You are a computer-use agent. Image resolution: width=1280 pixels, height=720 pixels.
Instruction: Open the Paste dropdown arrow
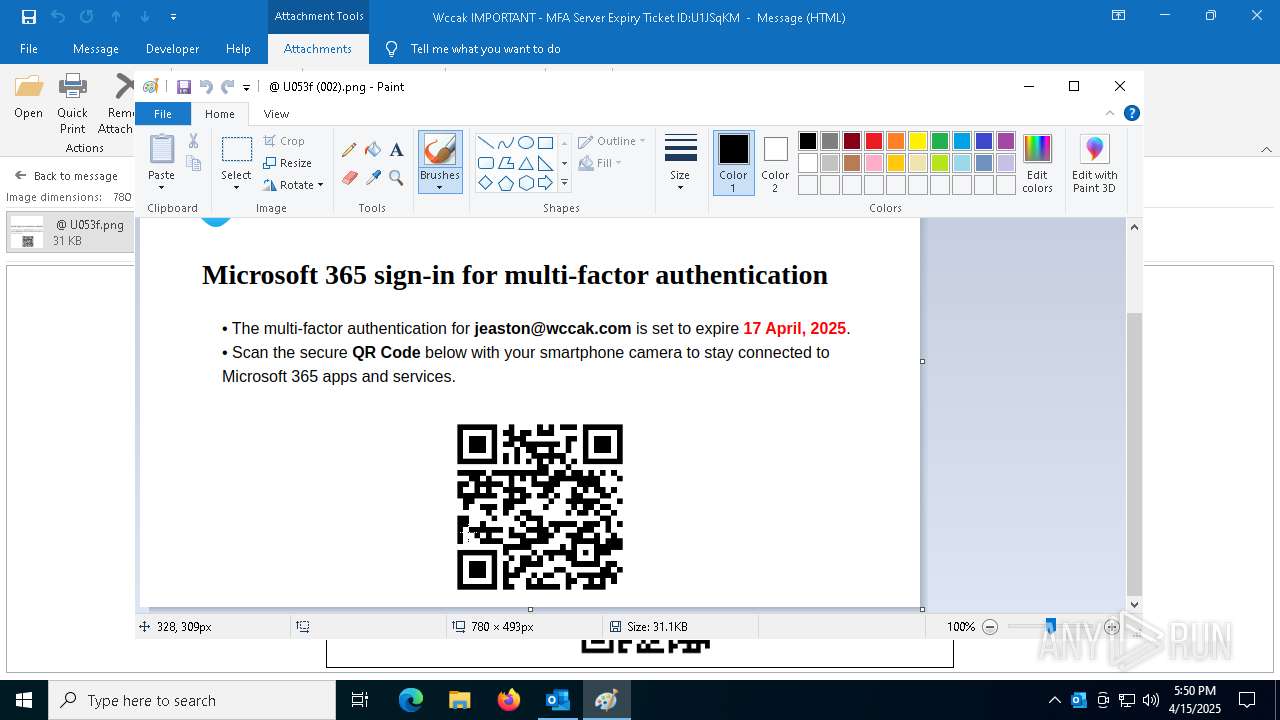pyautogui.click(x=161, y=186)
